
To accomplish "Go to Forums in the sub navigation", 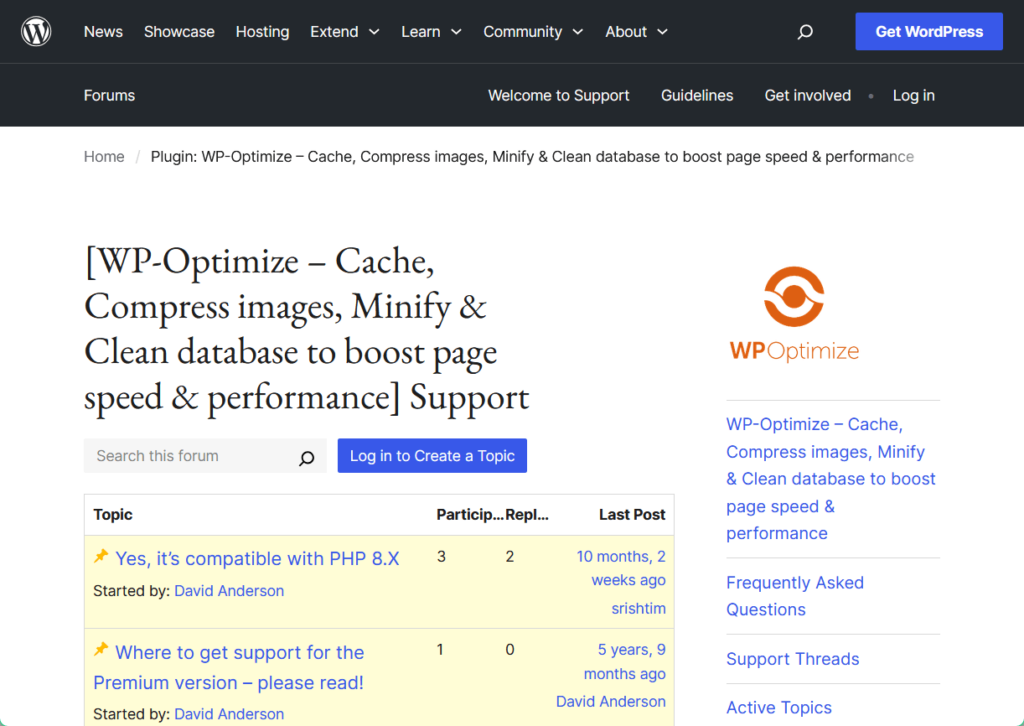I will pos(109,95).
